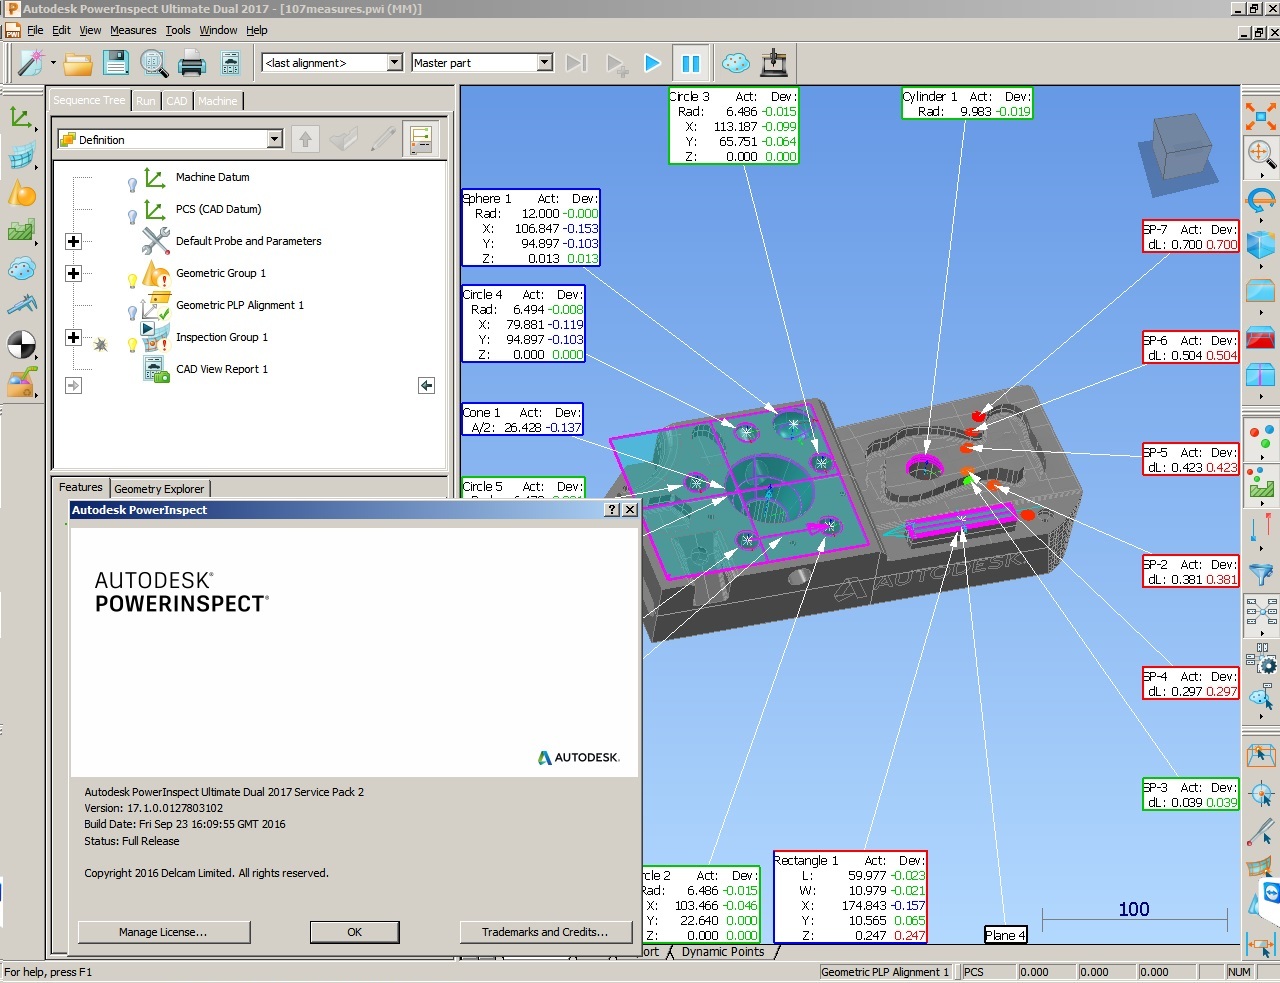Screen dimensions: 1280x983
Task: Click OK in the PowerInspect dialog
Action: (x=354, y=932)
